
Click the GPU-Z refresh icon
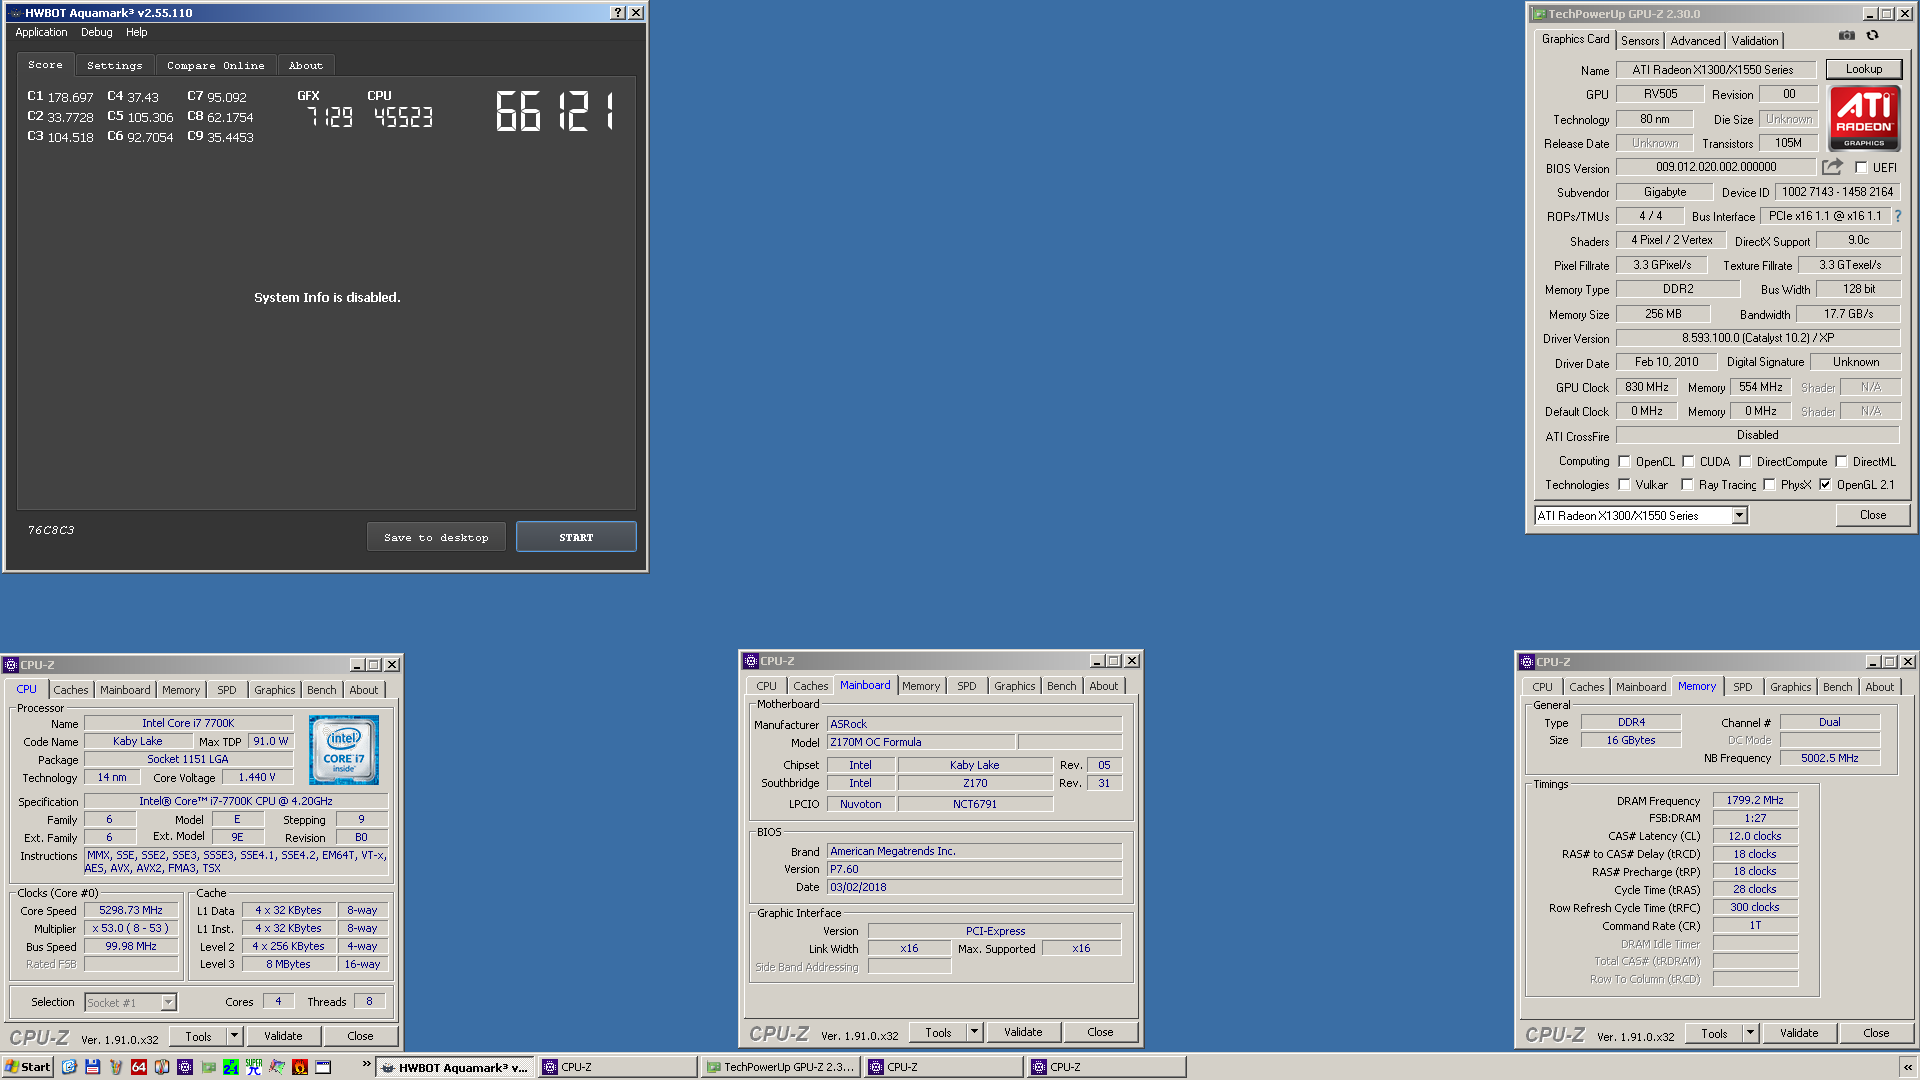coord(1872,35)
